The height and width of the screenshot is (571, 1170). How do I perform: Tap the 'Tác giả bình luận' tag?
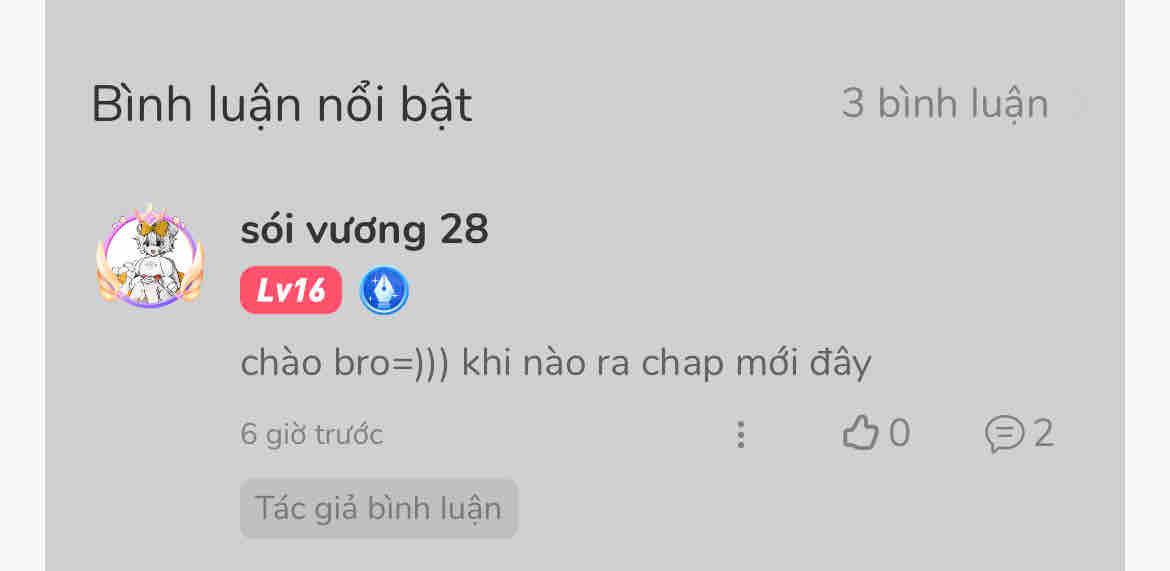click(x=378, y=508)
